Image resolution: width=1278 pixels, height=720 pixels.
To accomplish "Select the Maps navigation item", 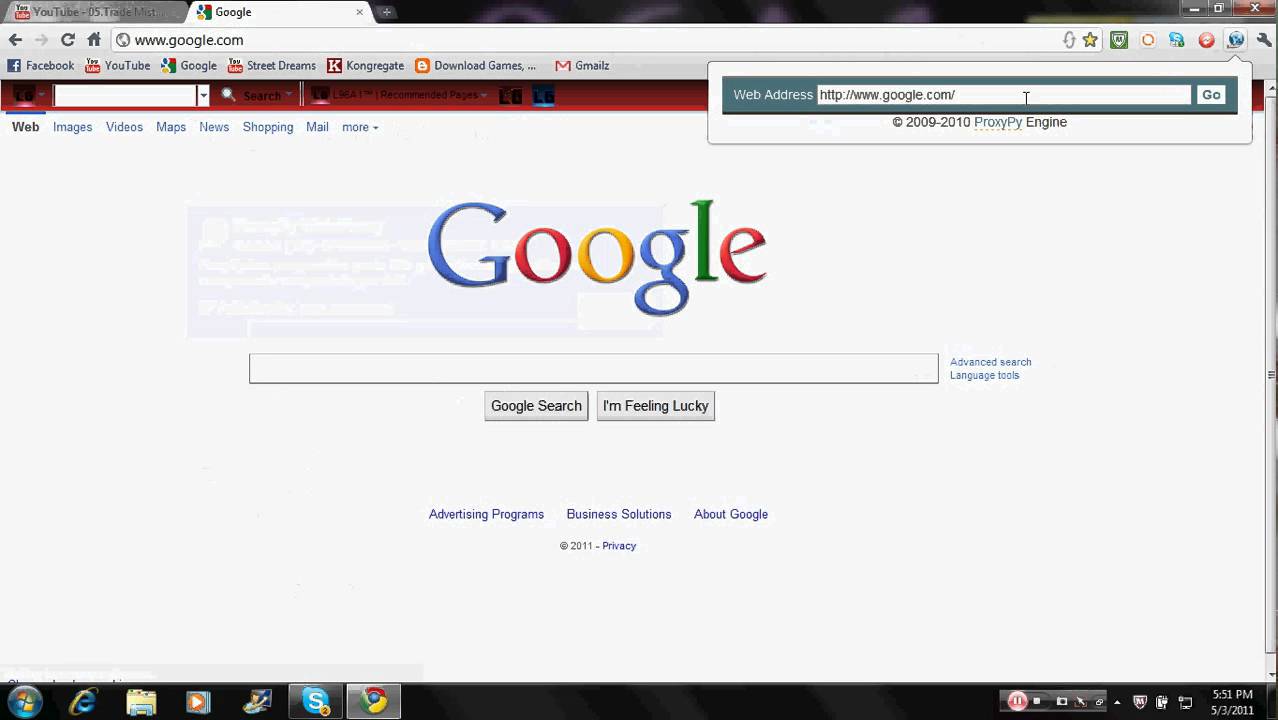I will (171, 127).
